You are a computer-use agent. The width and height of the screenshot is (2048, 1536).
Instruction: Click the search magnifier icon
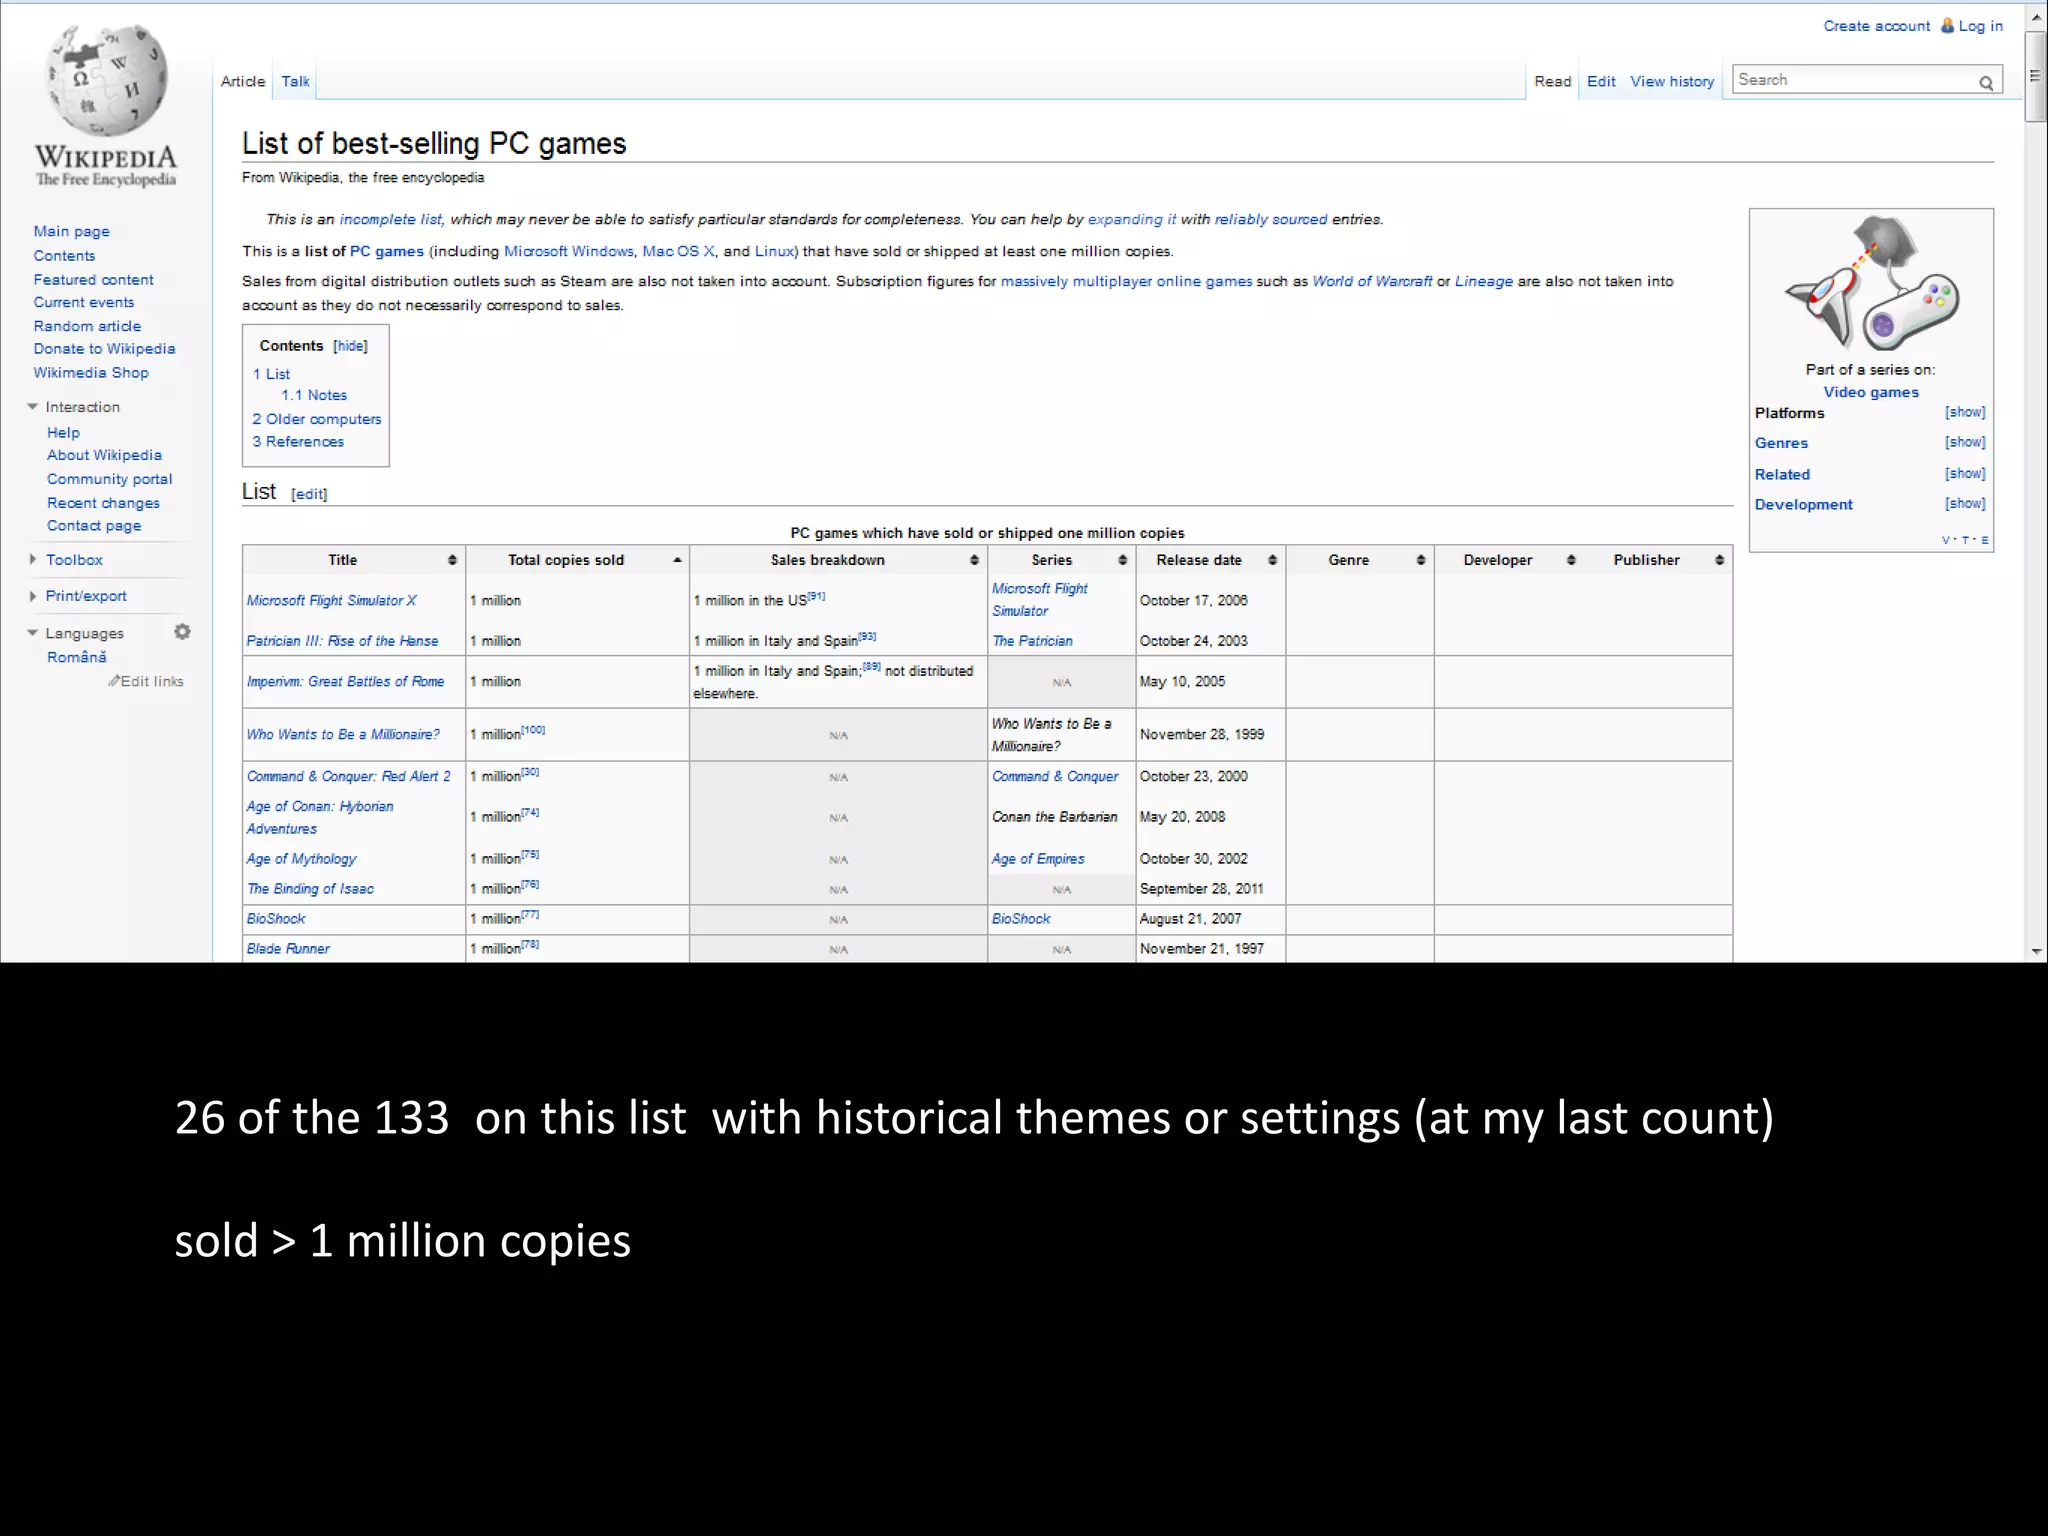[1986, 82]
